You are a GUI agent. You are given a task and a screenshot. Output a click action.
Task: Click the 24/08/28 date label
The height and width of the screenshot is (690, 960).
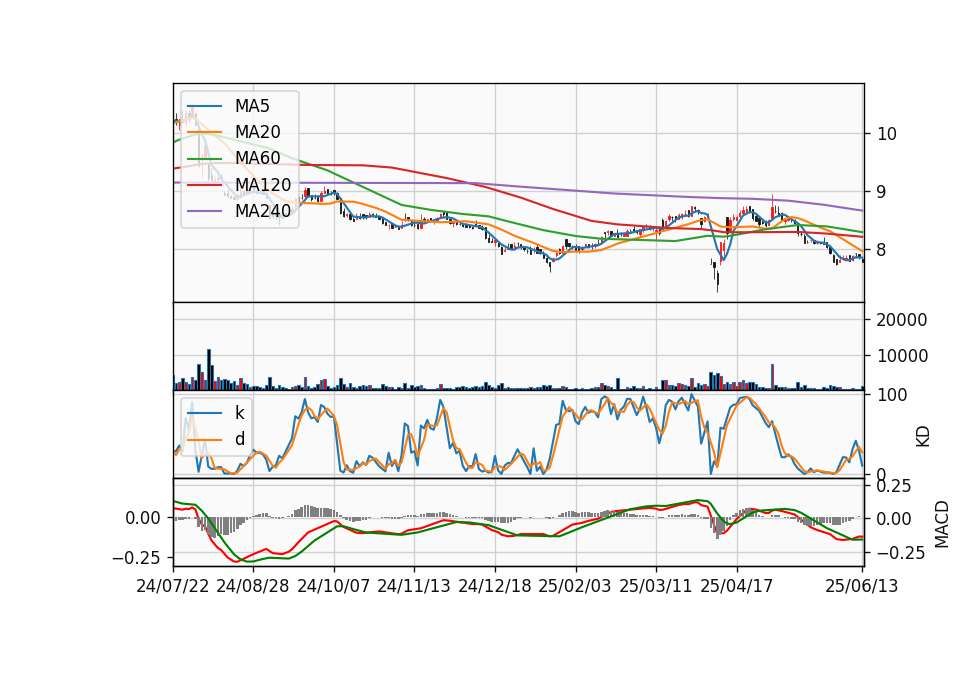pyautogui.click(x=253, y=586)
